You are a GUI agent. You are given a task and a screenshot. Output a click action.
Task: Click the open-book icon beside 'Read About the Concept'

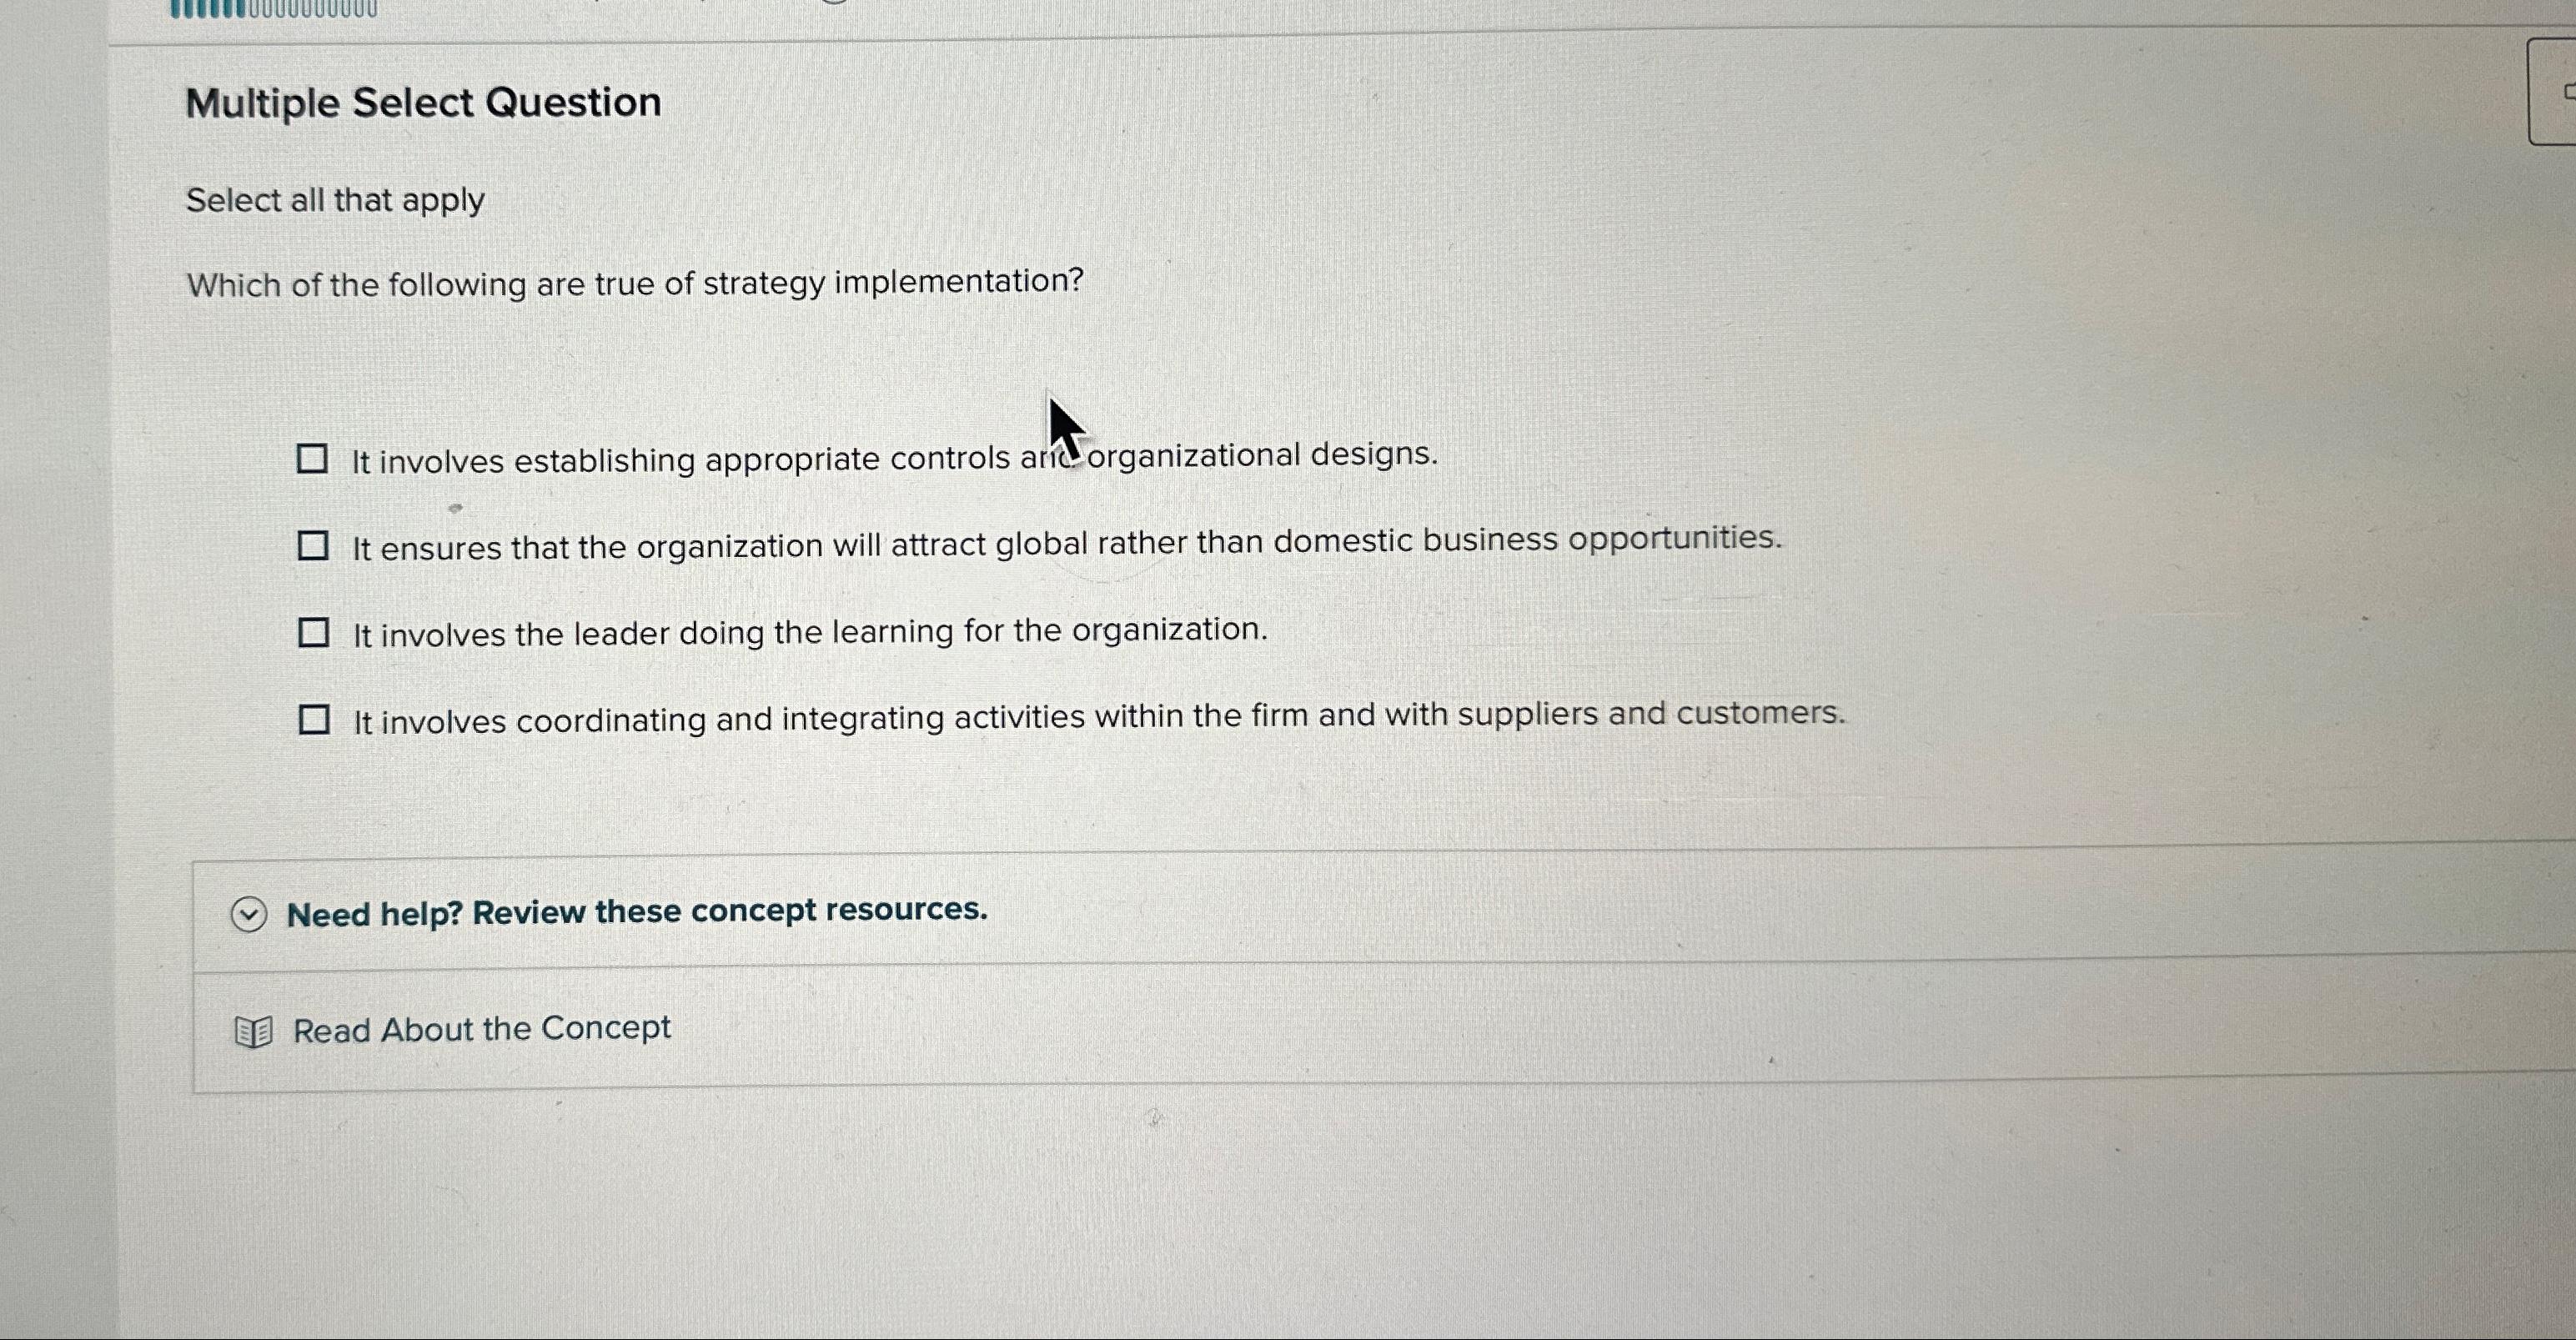click(253, 1029)
